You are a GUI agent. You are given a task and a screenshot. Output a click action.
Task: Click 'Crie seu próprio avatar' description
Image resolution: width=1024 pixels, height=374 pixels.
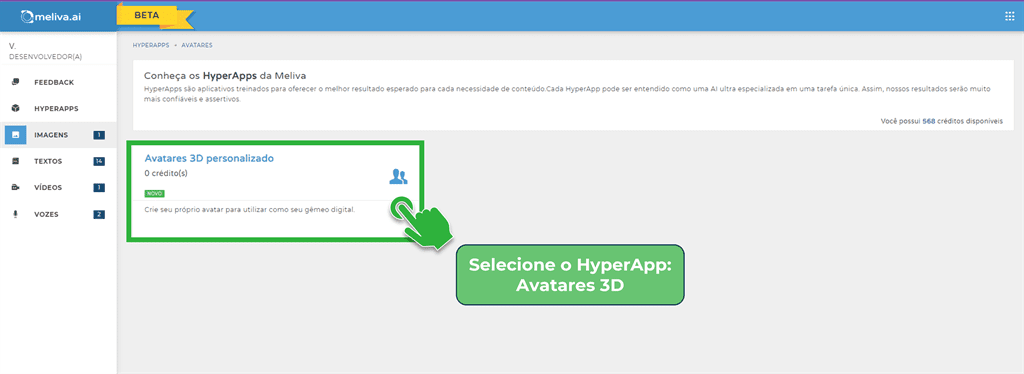coord(249,210)
